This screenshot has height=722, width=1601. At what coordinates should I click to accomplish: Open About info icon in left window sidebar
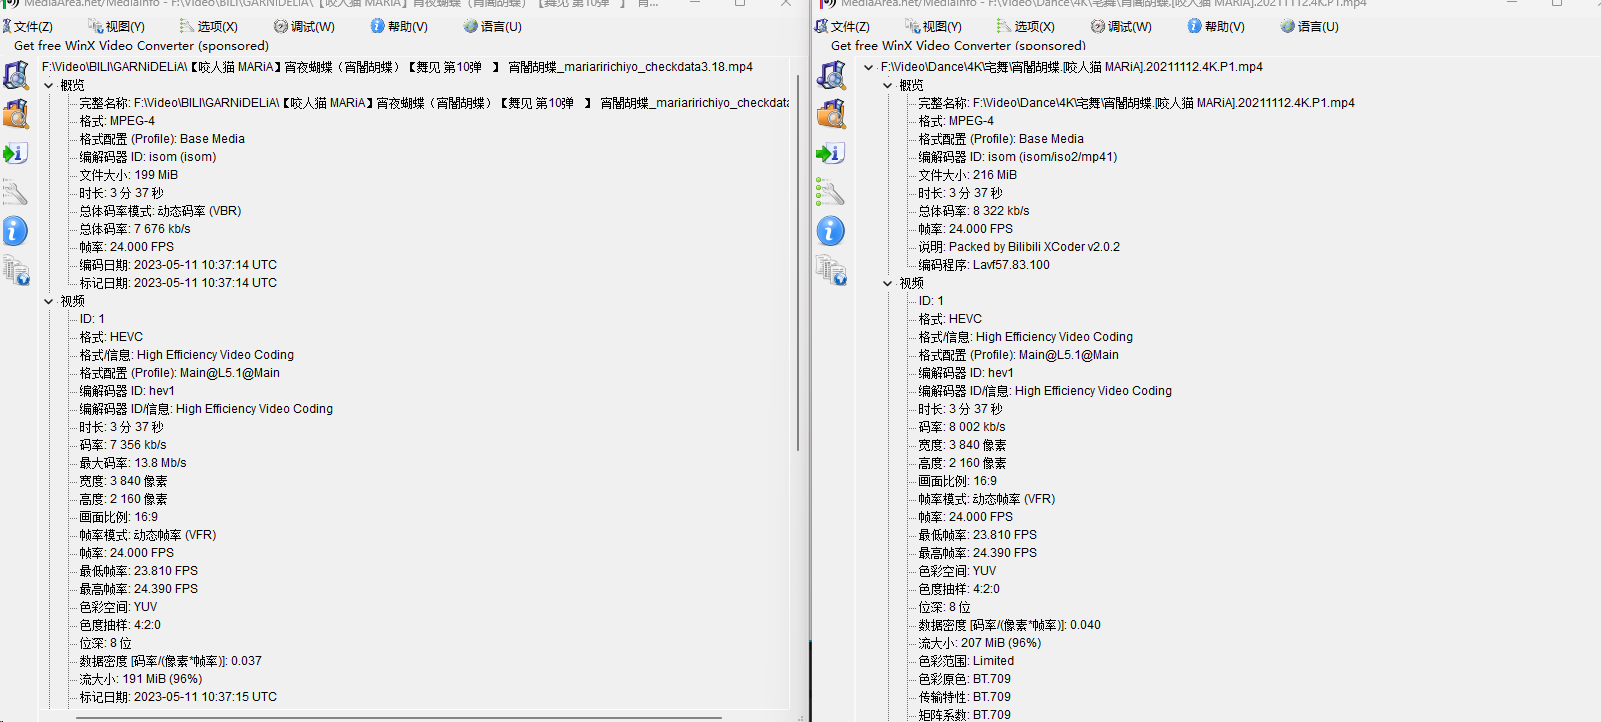tap(15, 231)
